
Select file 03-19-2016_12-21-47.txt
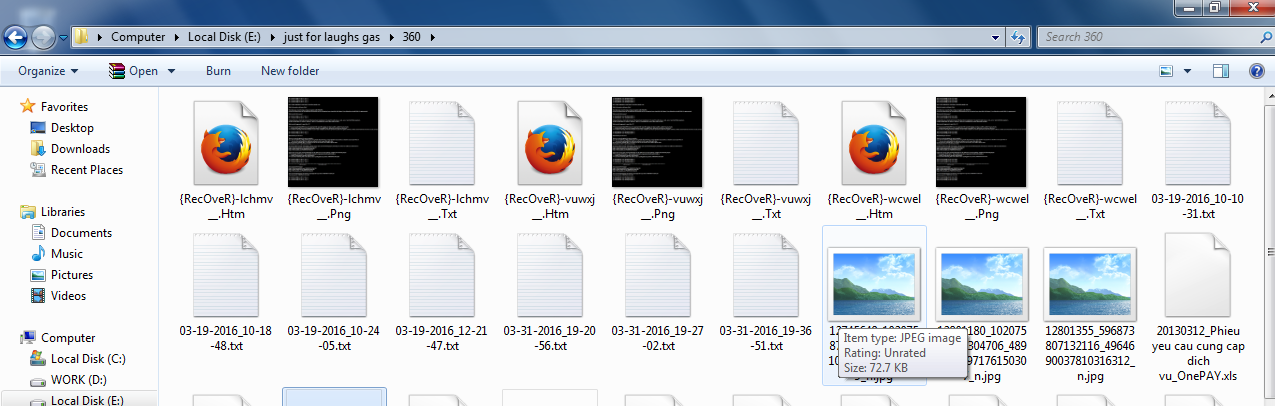coord(441,292)
